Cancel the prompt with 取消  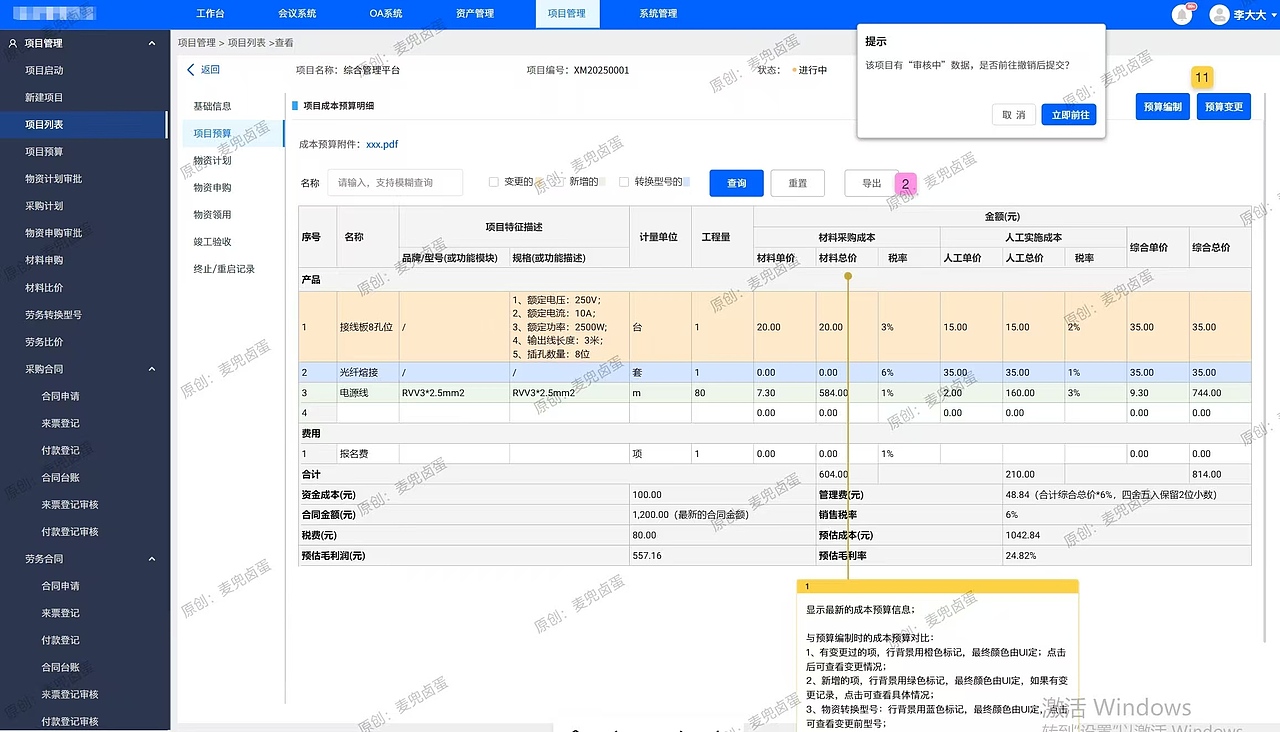point(1012,115)
